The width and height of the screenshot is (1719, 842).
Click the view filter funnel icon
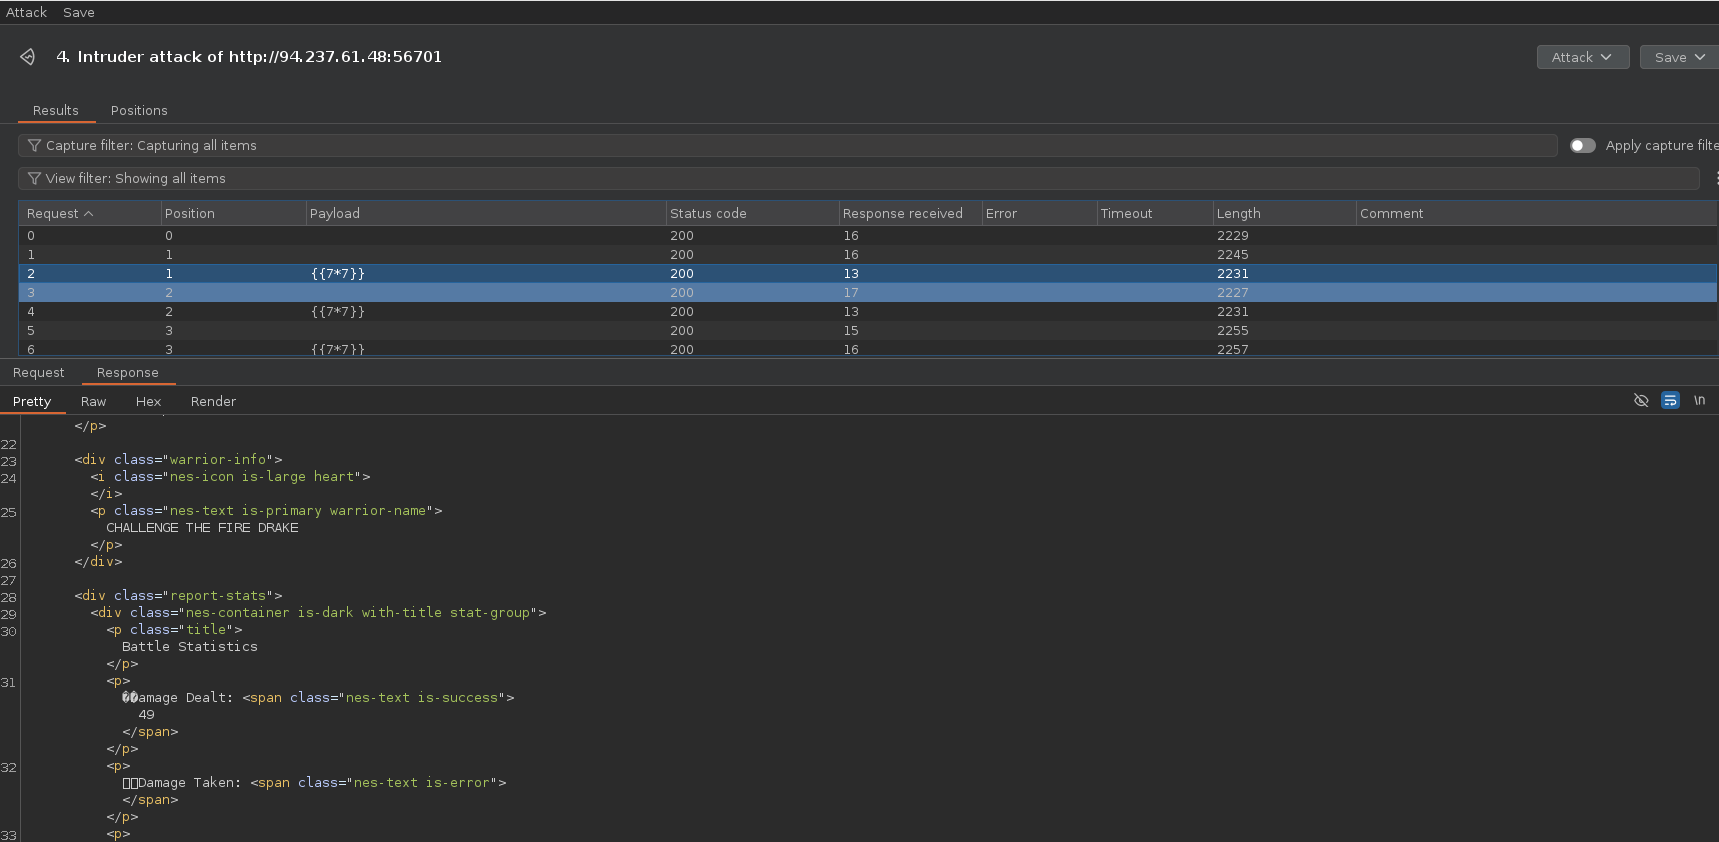pyautogui.click(x=34, y=178)
